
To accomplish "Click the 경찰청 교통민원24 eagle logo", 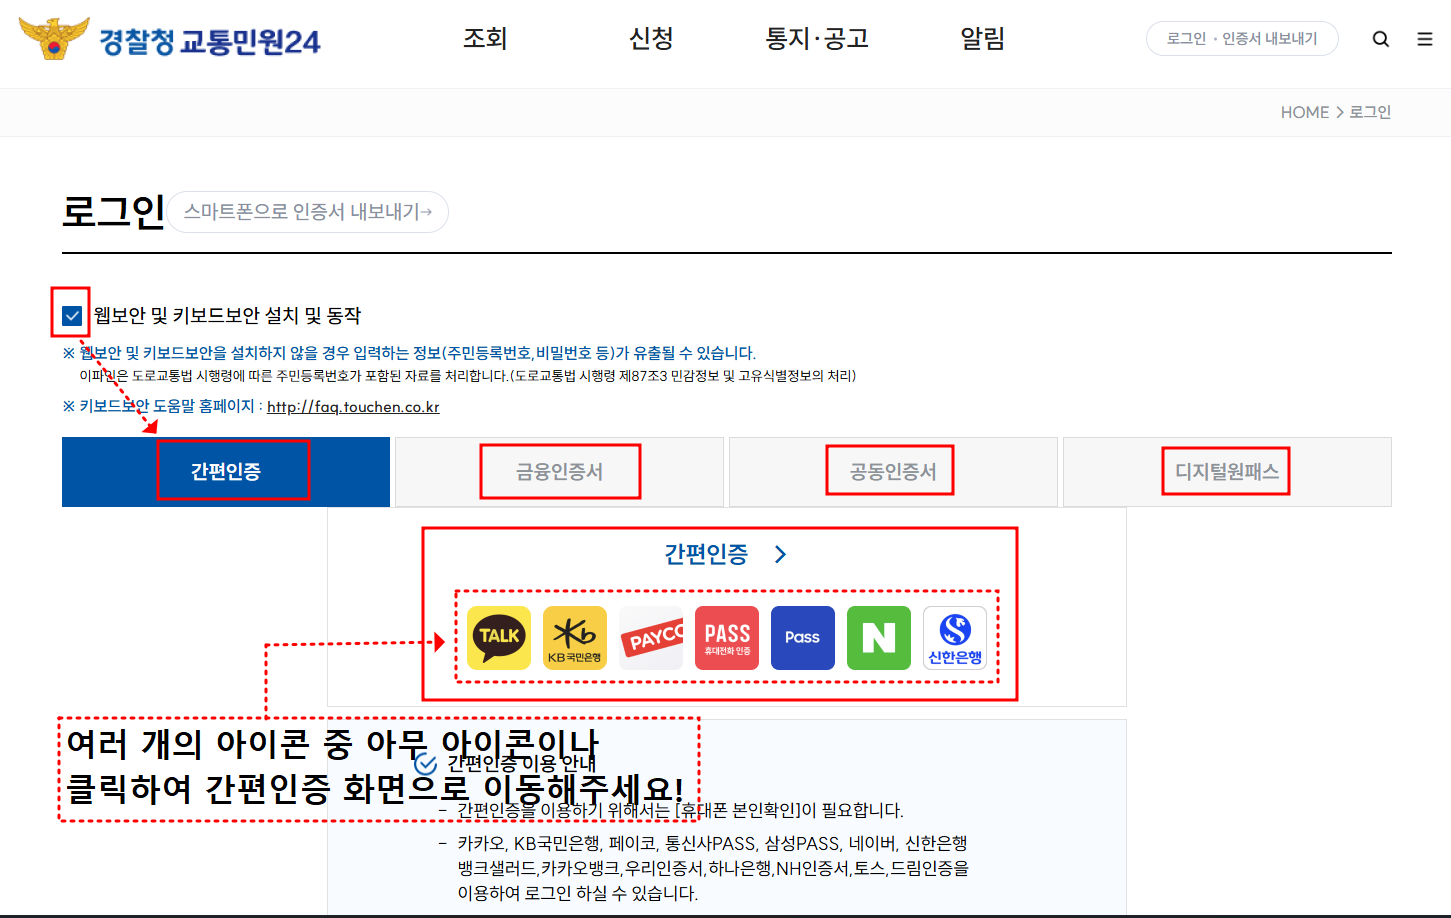I will coord(54,38).
